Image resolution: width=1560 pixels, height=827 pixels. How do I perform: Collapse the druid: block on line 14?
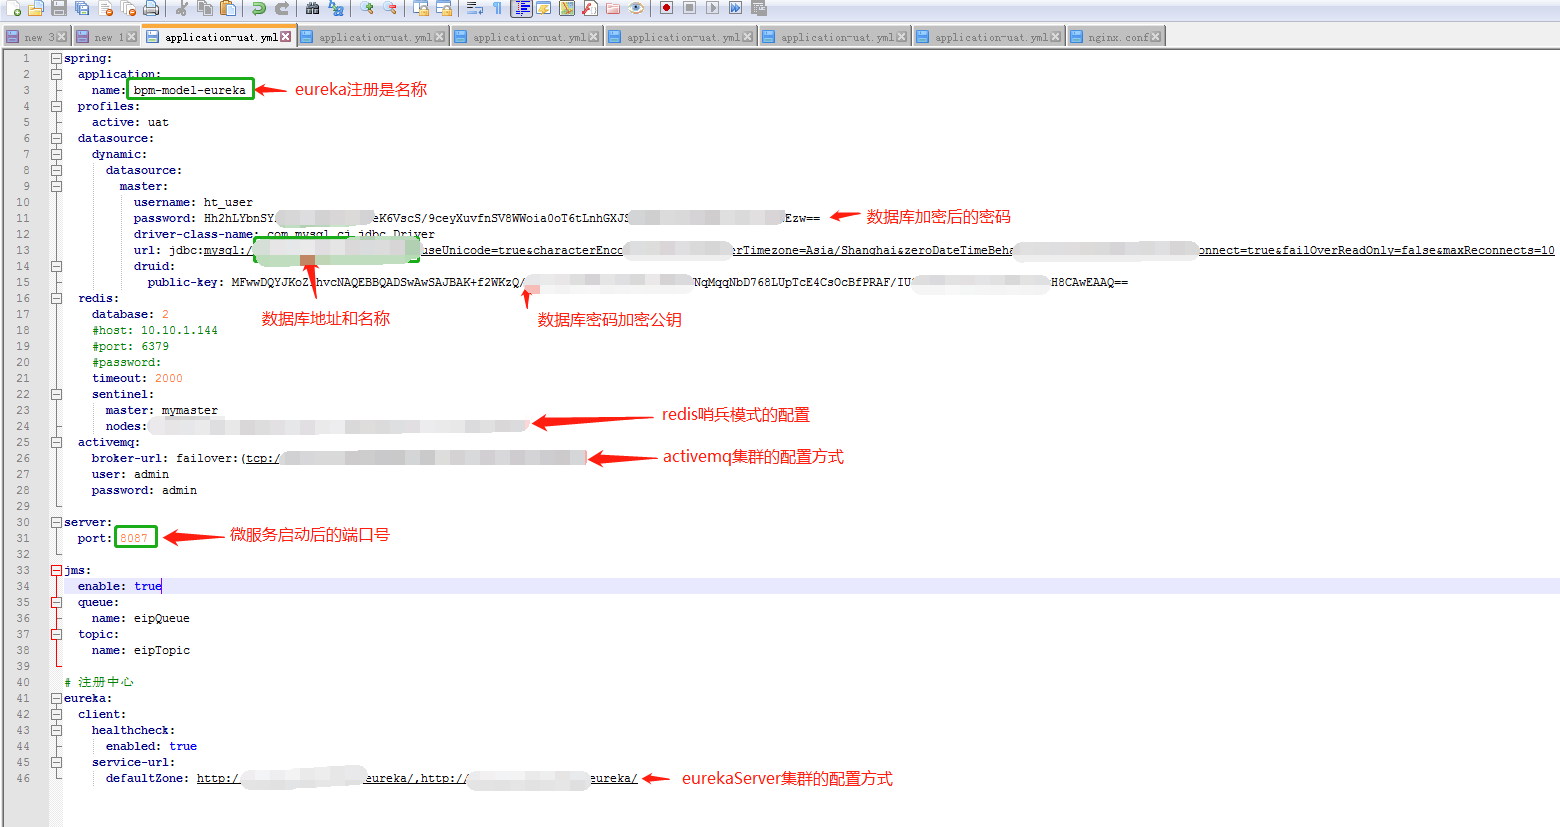pyautogui.click(x=57, y=267)
